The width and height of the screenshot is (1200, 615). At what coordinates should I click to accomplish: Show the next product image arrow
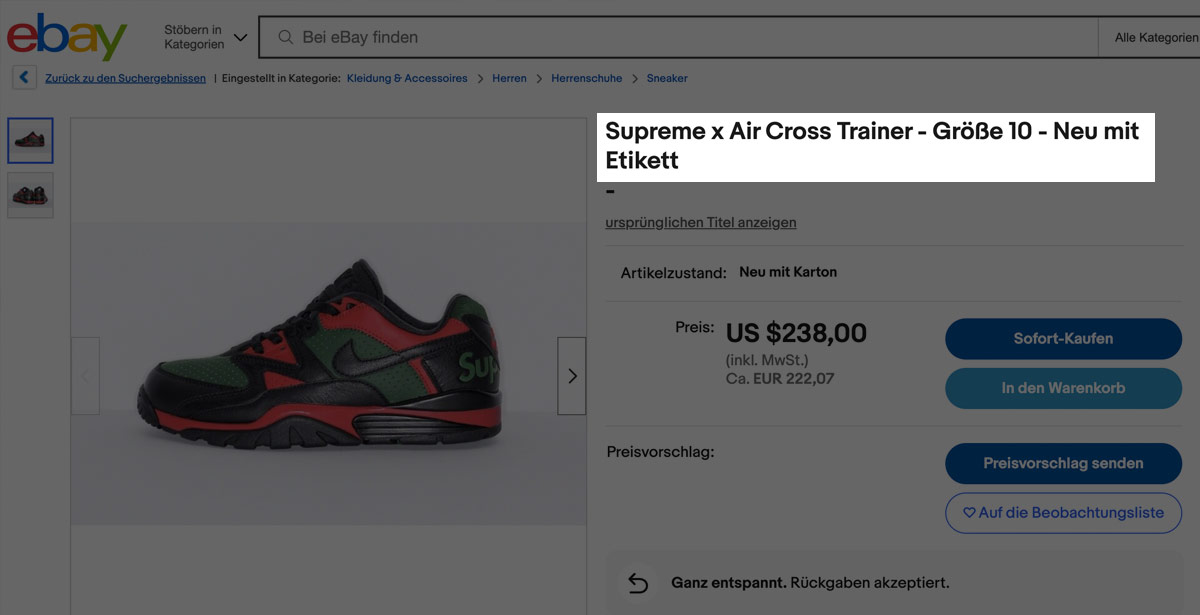572,376
